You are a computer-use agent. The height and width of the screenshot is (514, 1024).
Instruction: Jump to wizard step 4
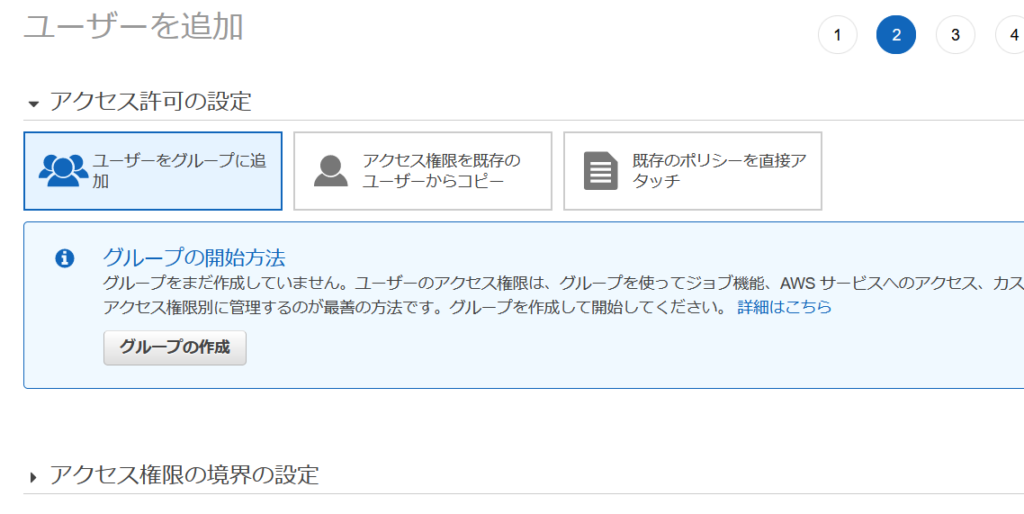pos(1011,35)
